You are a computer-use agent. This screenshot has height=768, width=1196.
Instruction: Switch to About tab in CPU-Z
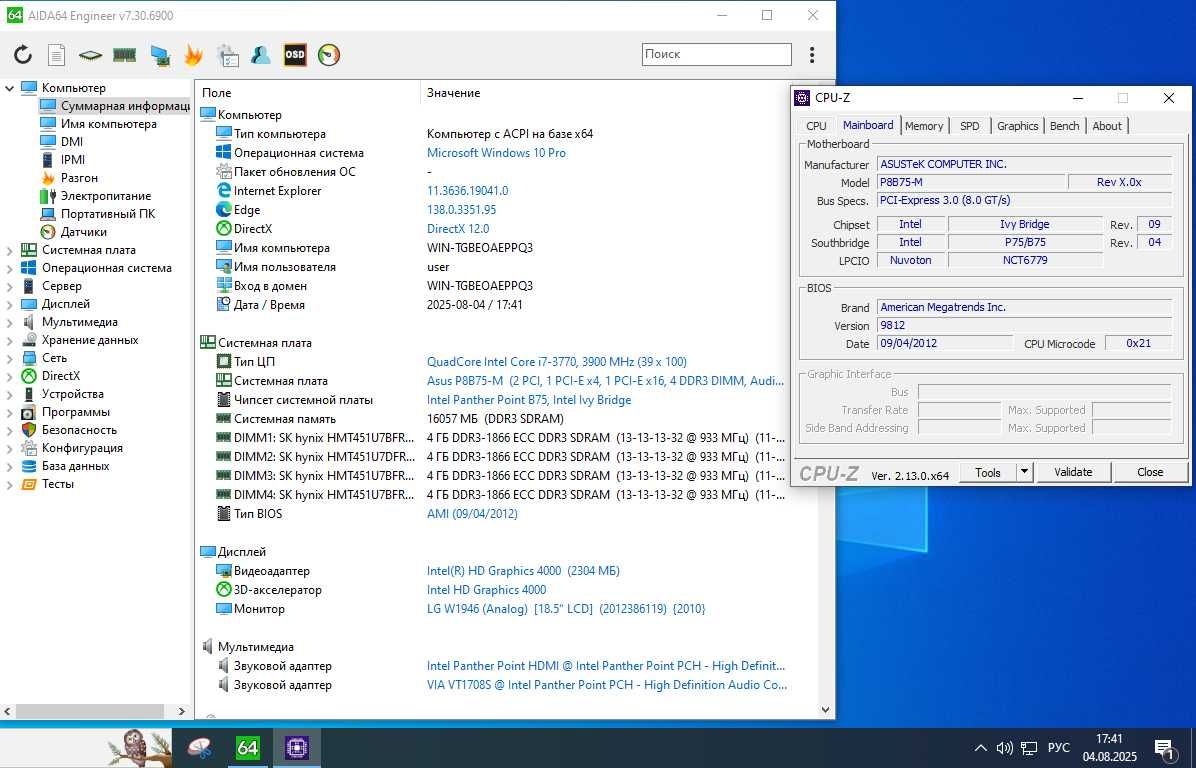coord(1107,126)
